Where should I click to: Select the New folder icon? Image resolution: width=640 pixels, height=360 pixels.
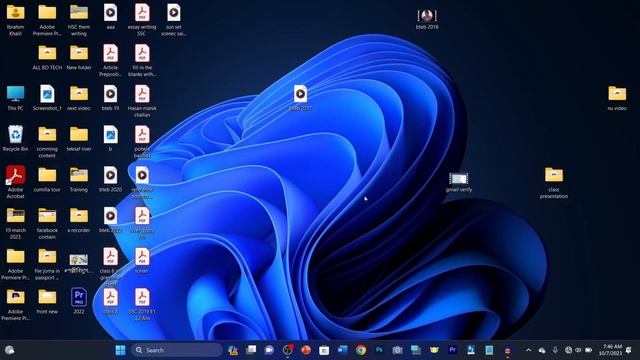pos(79,58)
